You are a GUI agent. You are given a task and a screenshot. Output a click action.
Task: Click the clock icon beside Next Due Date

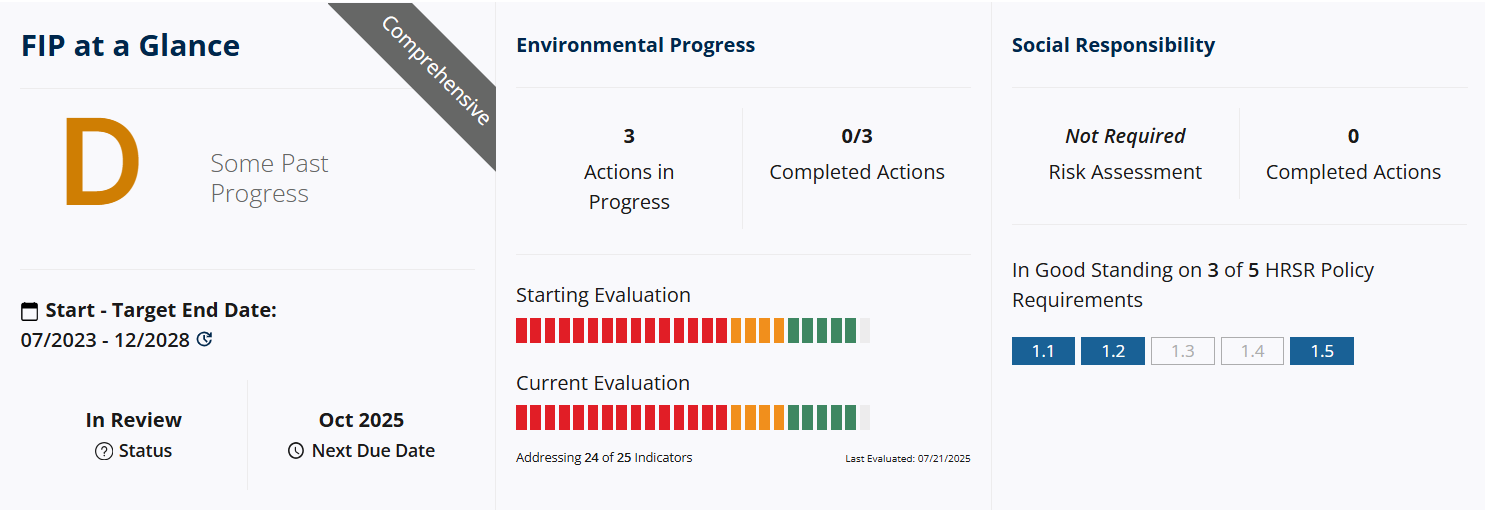tap(296, 451)
